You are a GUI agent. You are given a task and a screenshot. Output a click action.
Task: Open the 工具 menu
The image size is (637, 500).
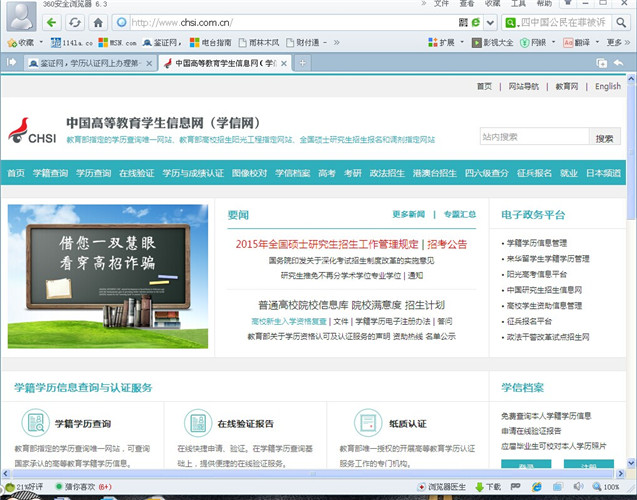[518, 4]
